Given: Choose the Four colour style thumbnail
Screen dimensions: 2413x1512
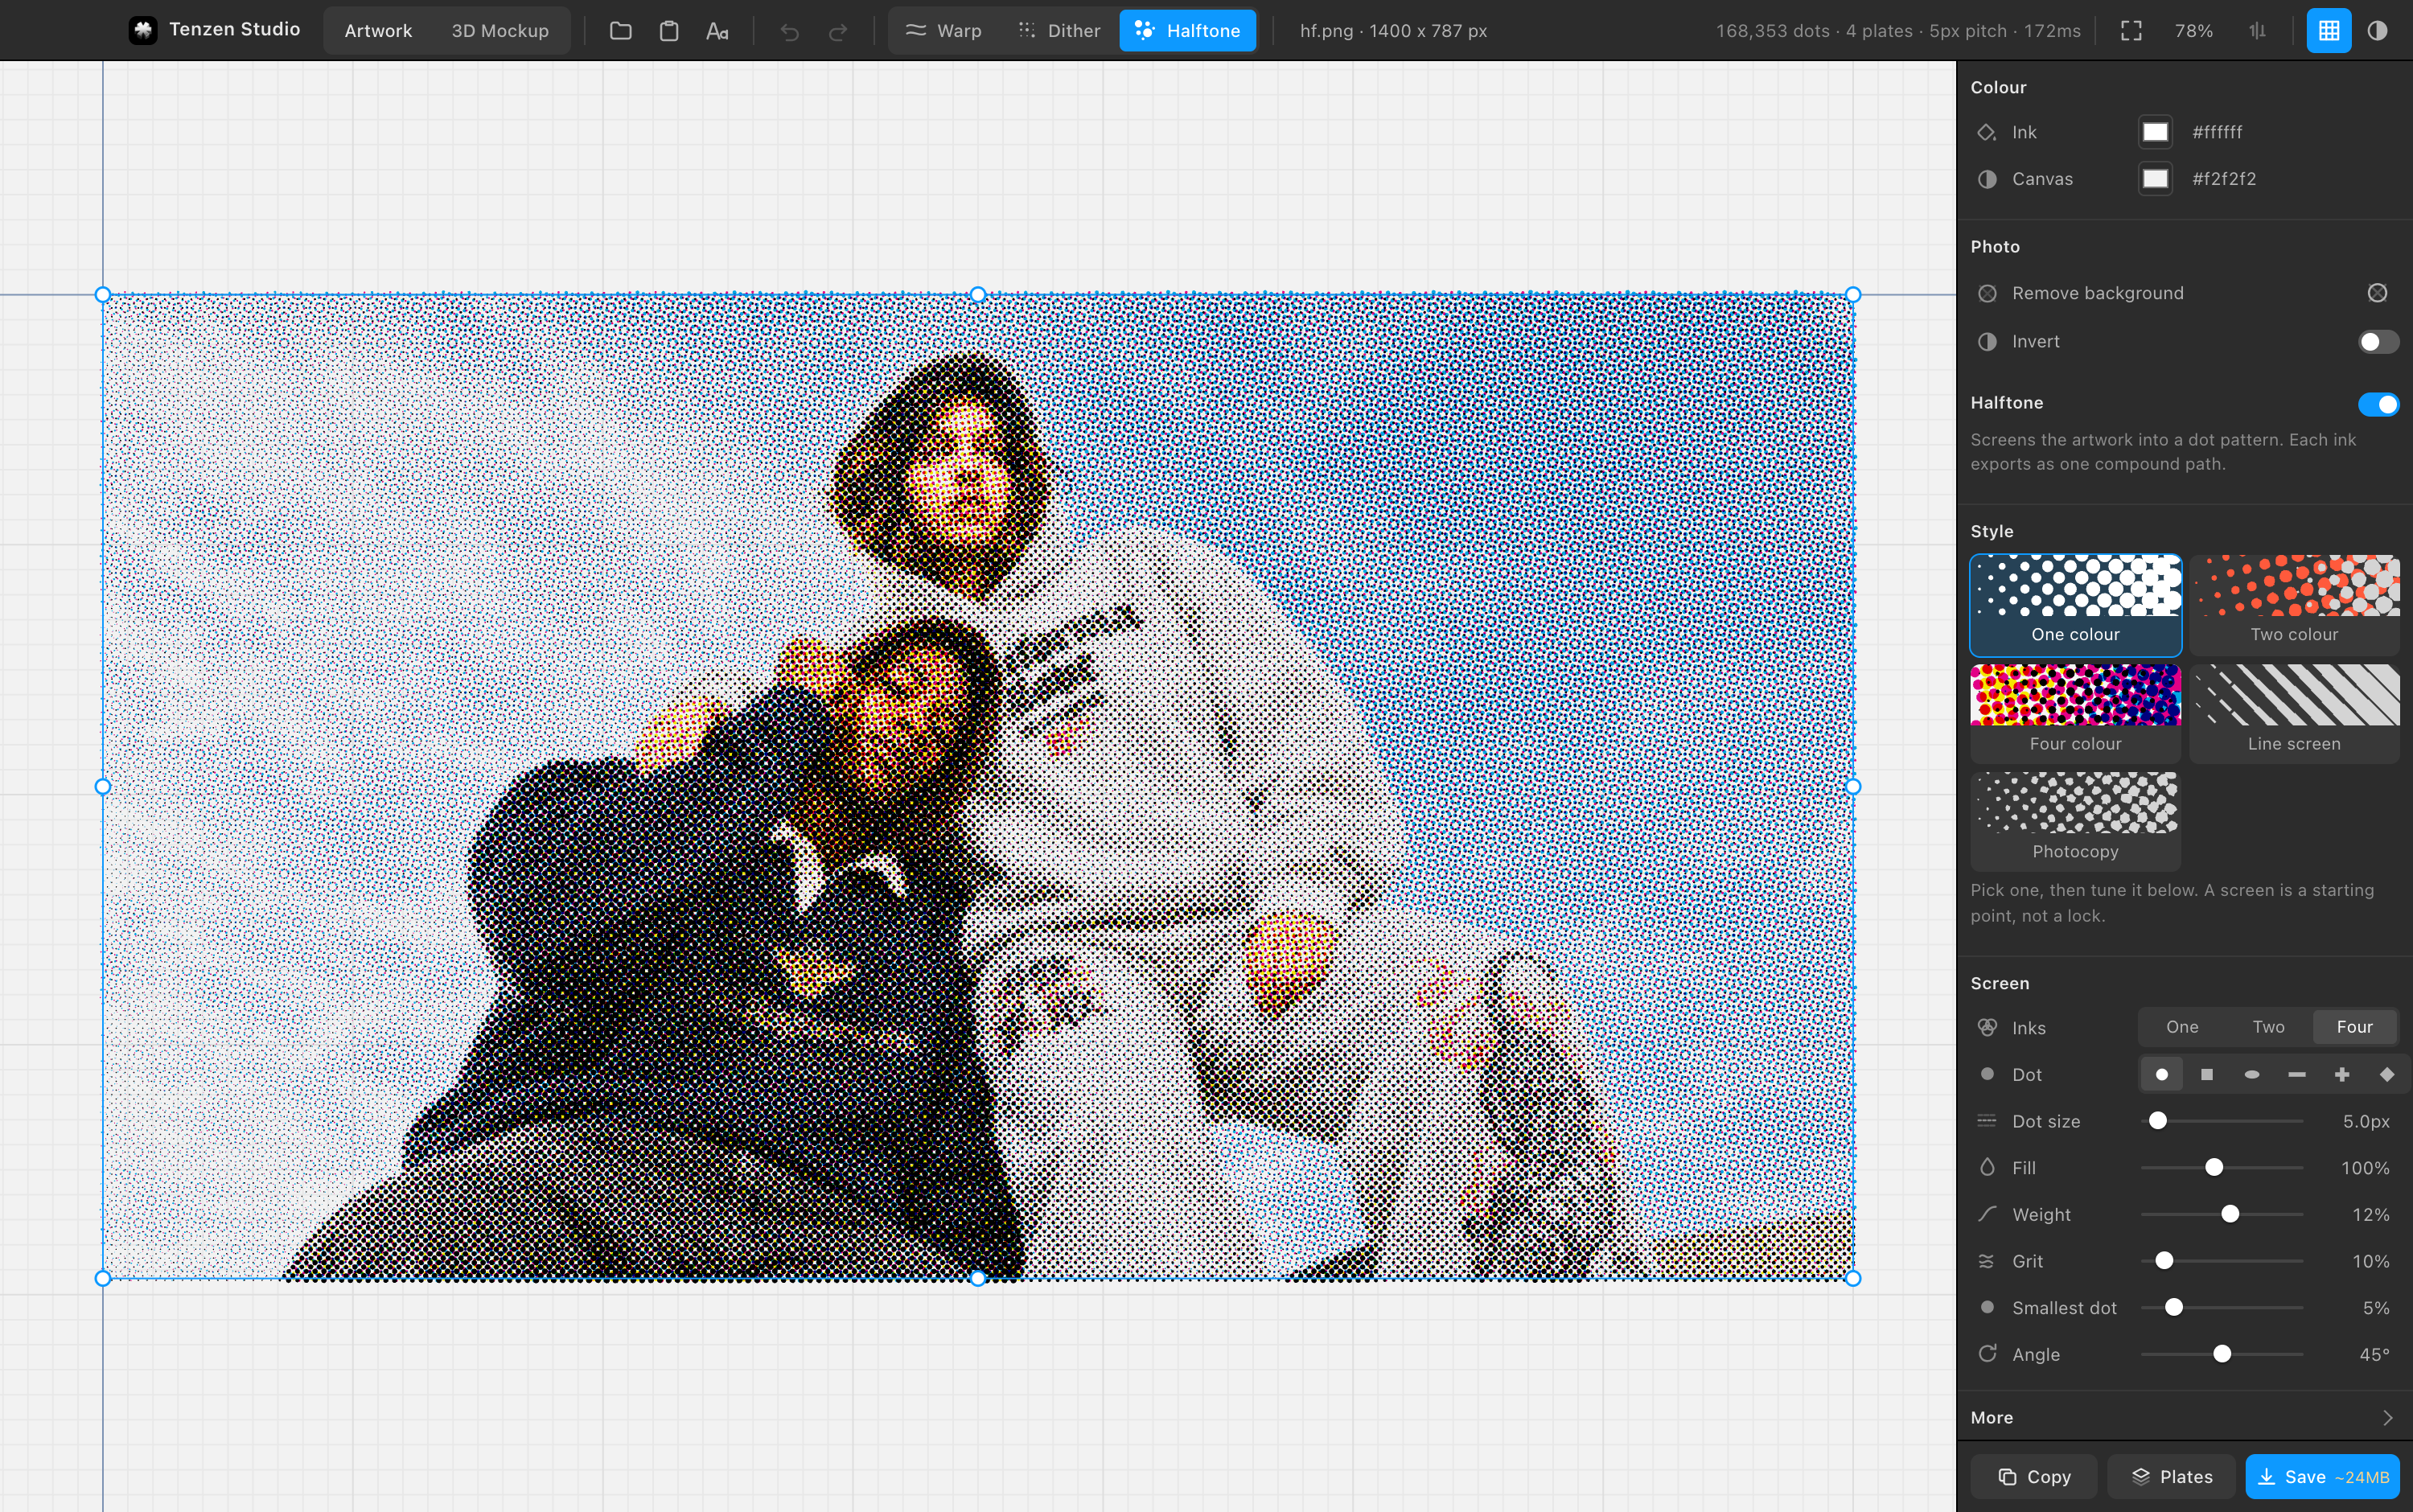Looking at the screenshot, I should [x=2075, y=714].
